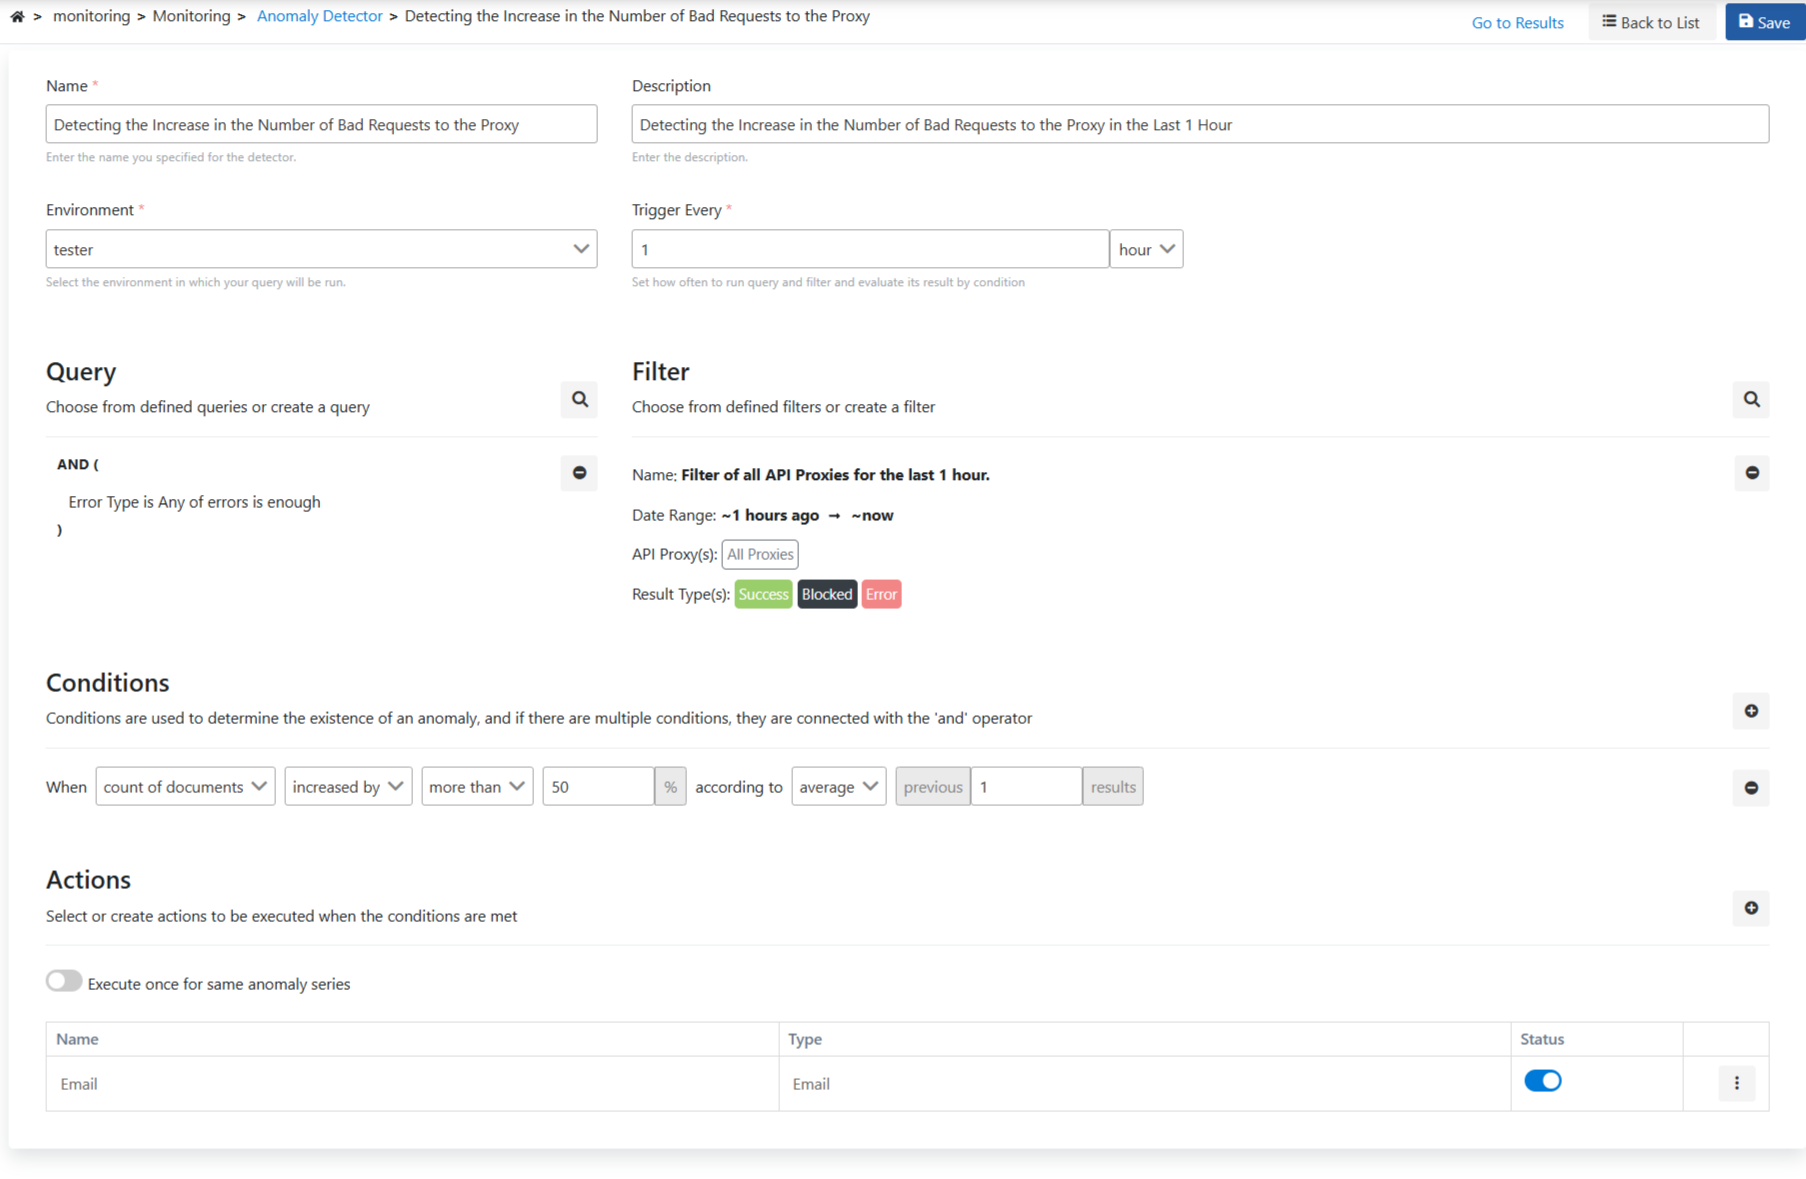Image resolution: width=1806 pixels, height=1179 pixels.
Task: Click the home icon in breadcrumb
Action: click(17, 16)
